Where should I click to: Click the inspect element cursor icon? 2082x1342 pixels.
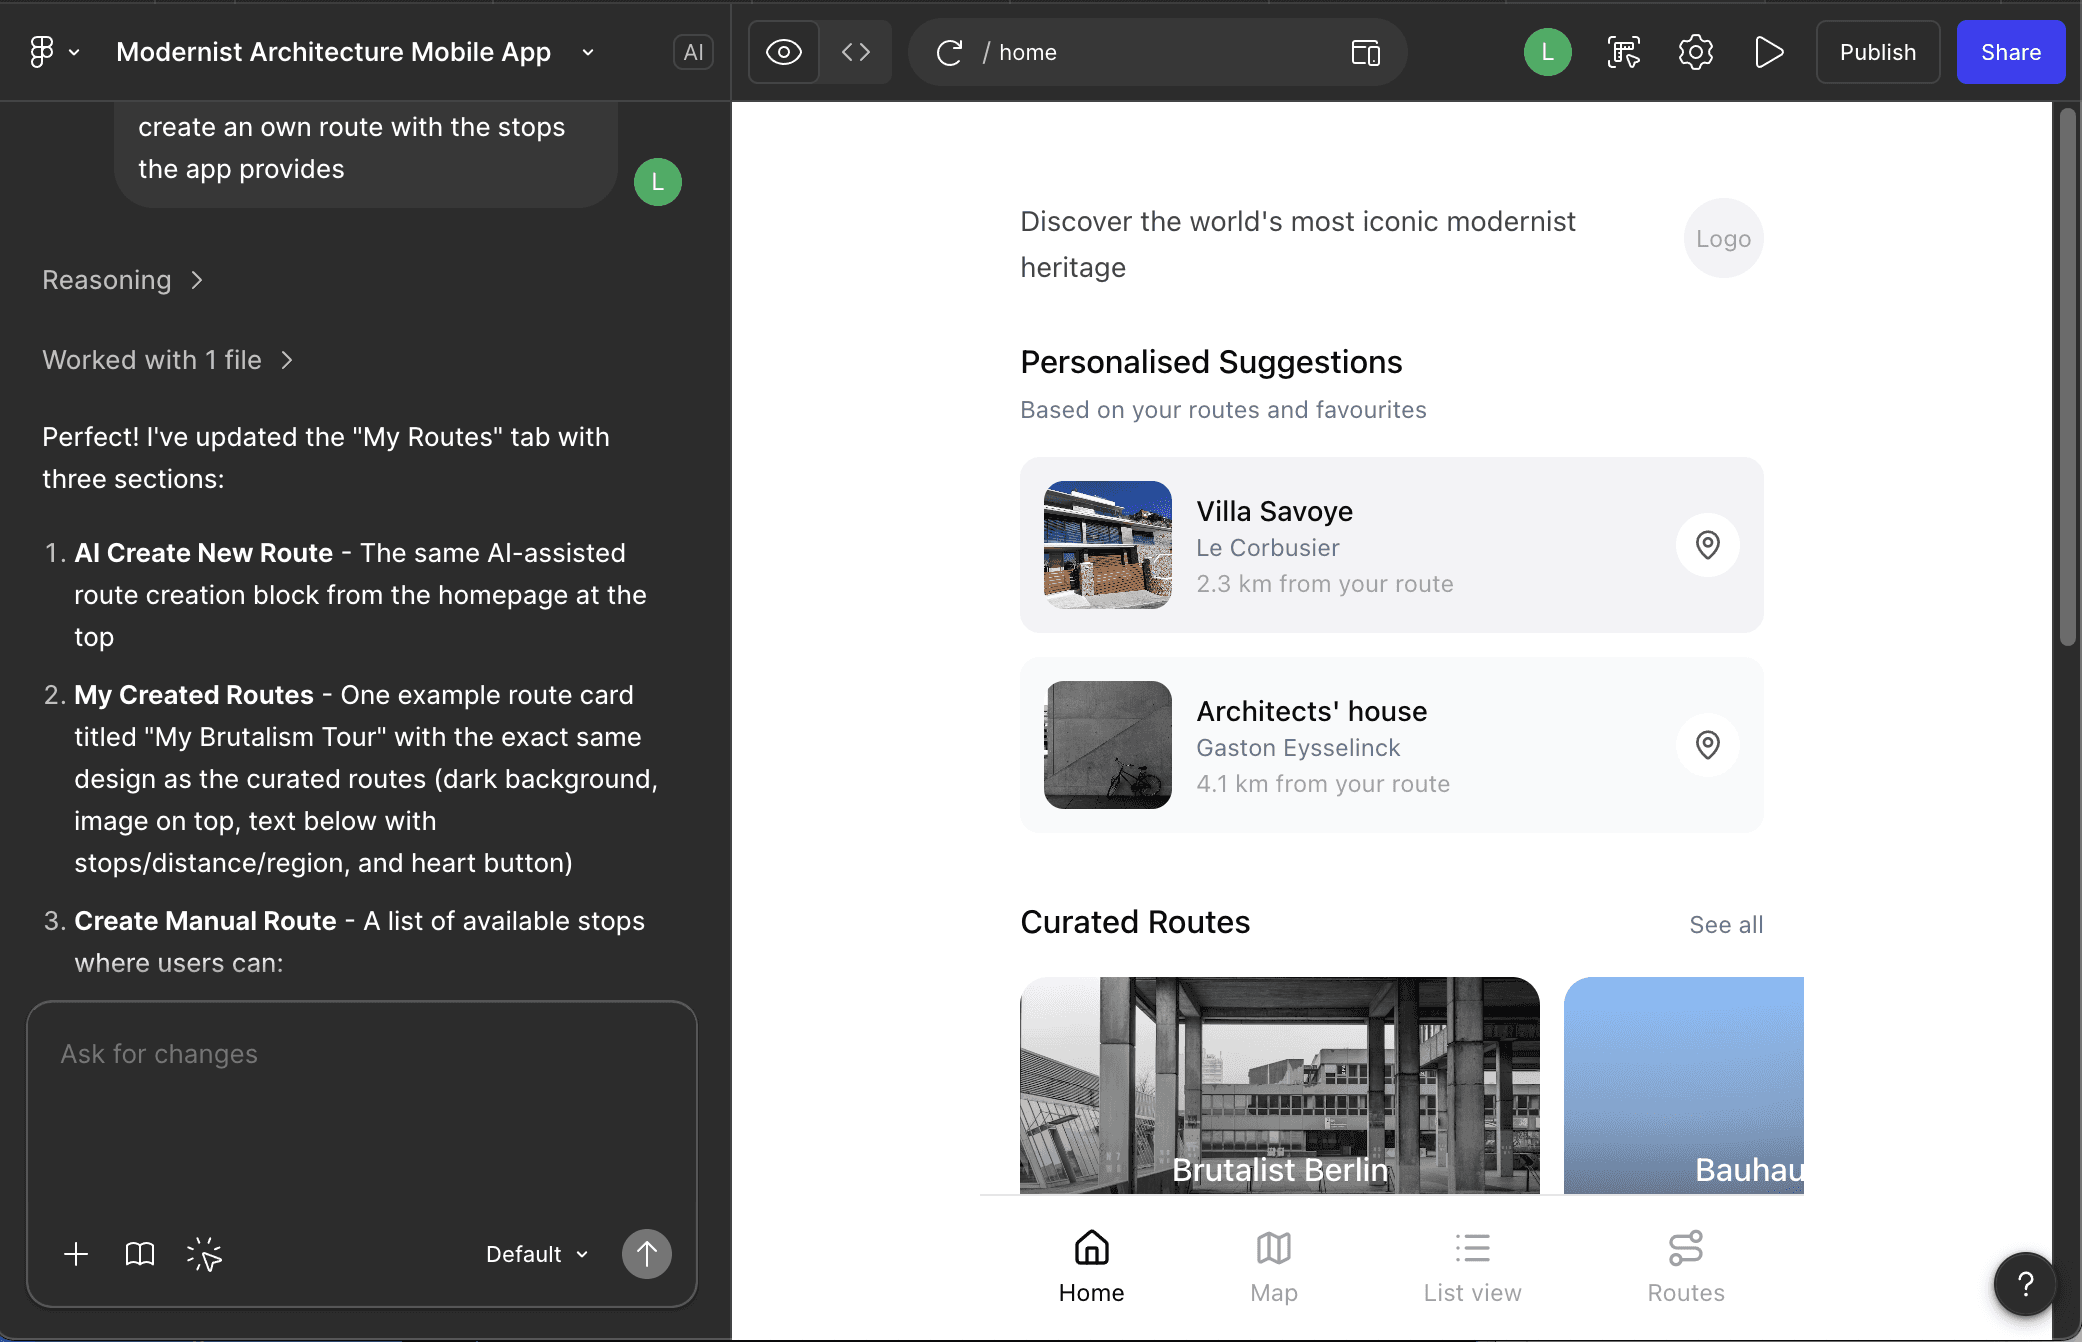click(x=1623, y=52)
